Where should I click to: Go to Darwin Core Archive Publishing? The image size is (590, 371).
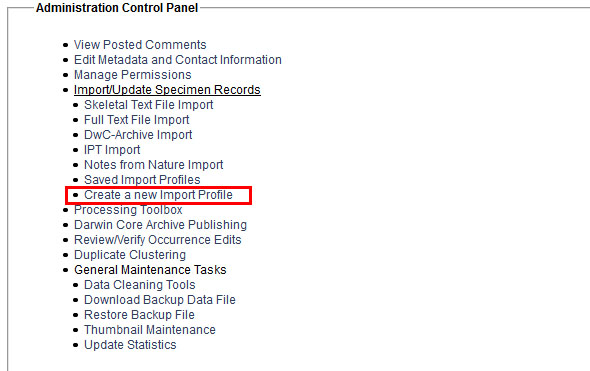click(160, 225)
